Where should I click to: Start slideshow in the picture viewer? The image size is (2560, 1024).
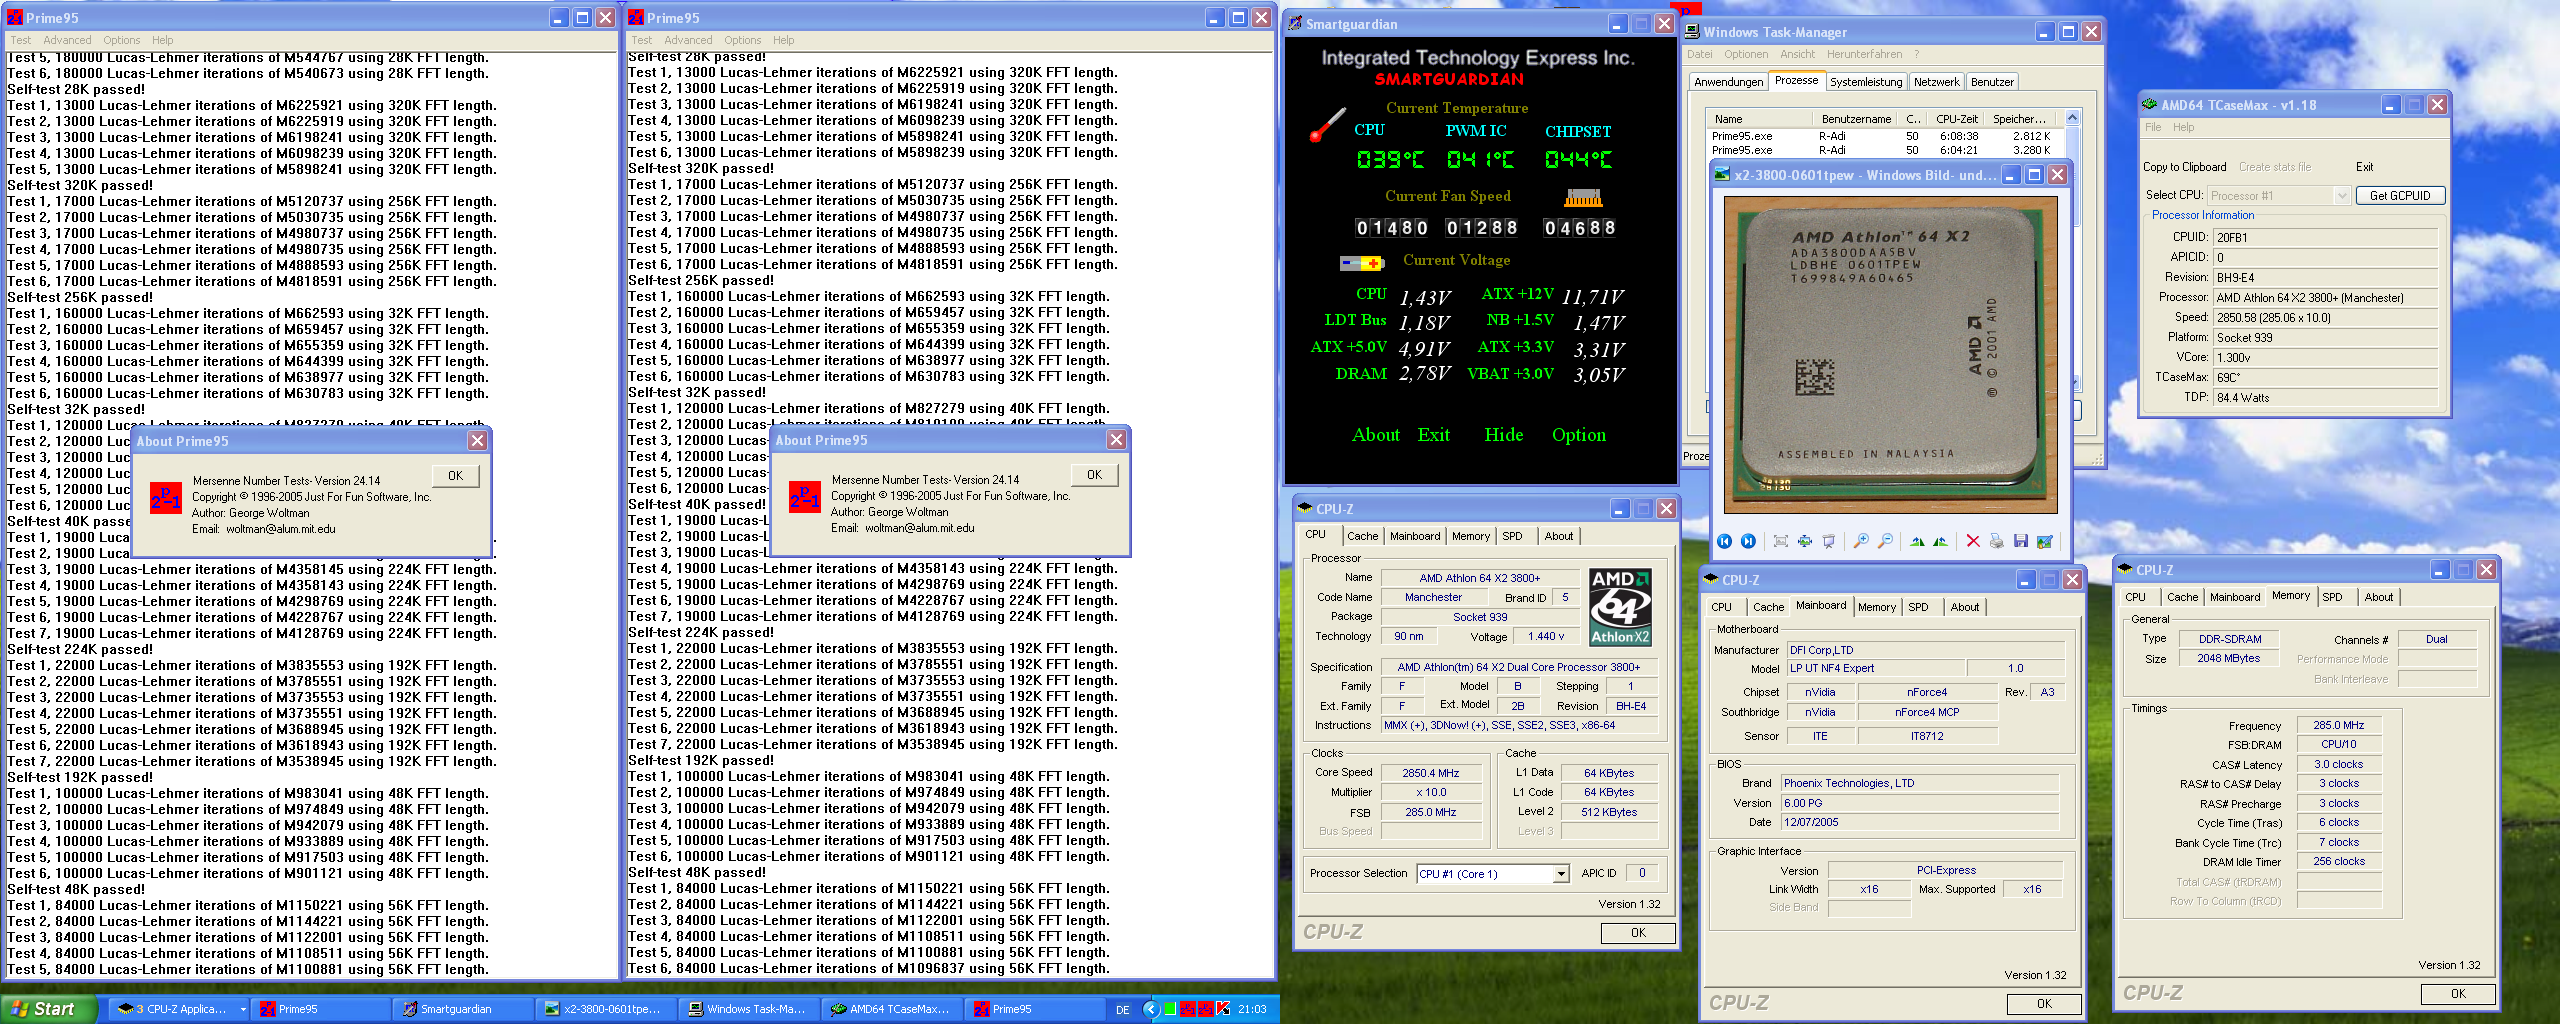pyautogui.click(x=1828, y=541)
